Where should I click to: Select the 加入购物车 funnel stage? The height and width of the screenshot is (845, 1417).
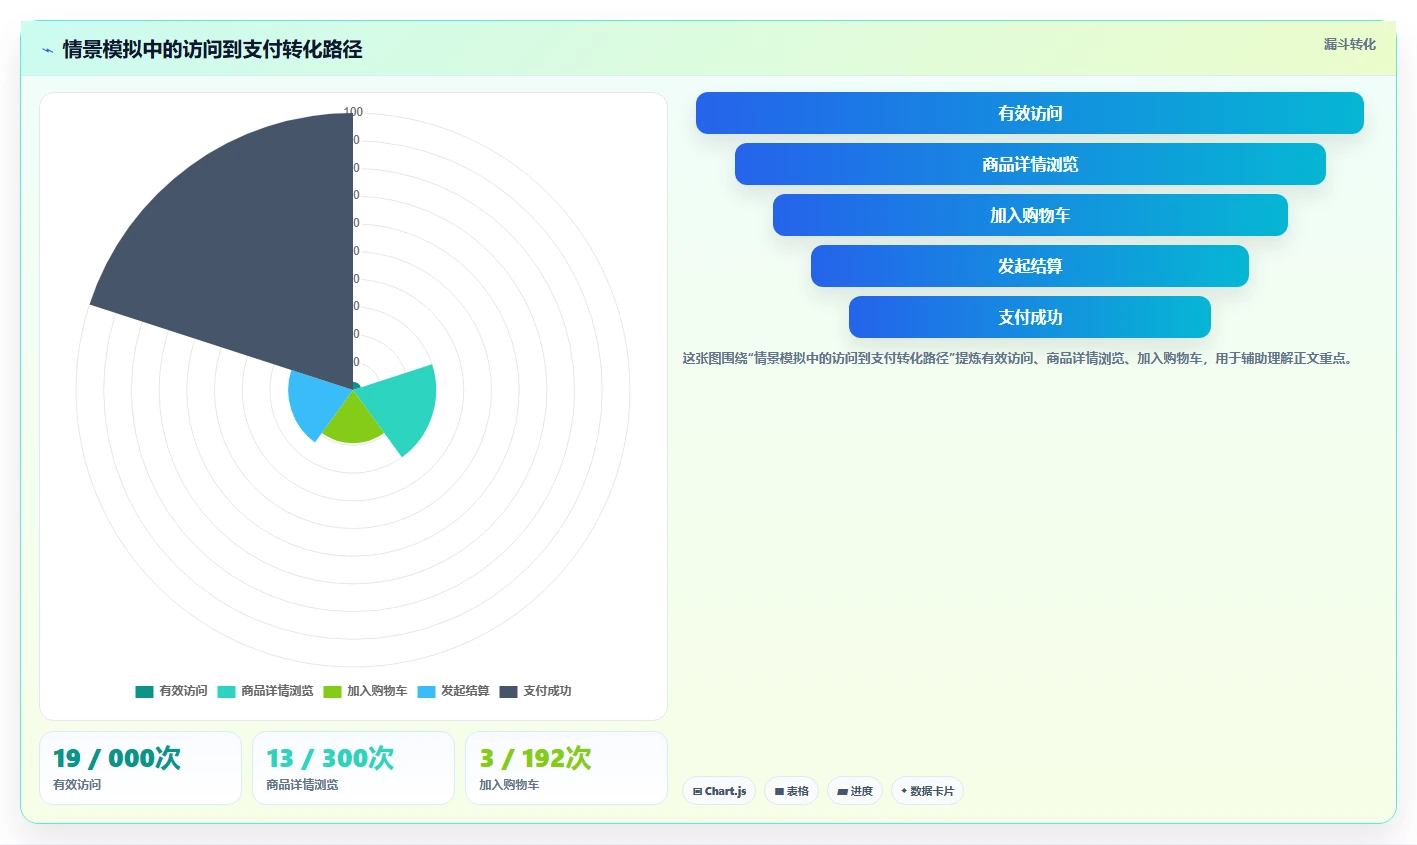point(1030,215)
